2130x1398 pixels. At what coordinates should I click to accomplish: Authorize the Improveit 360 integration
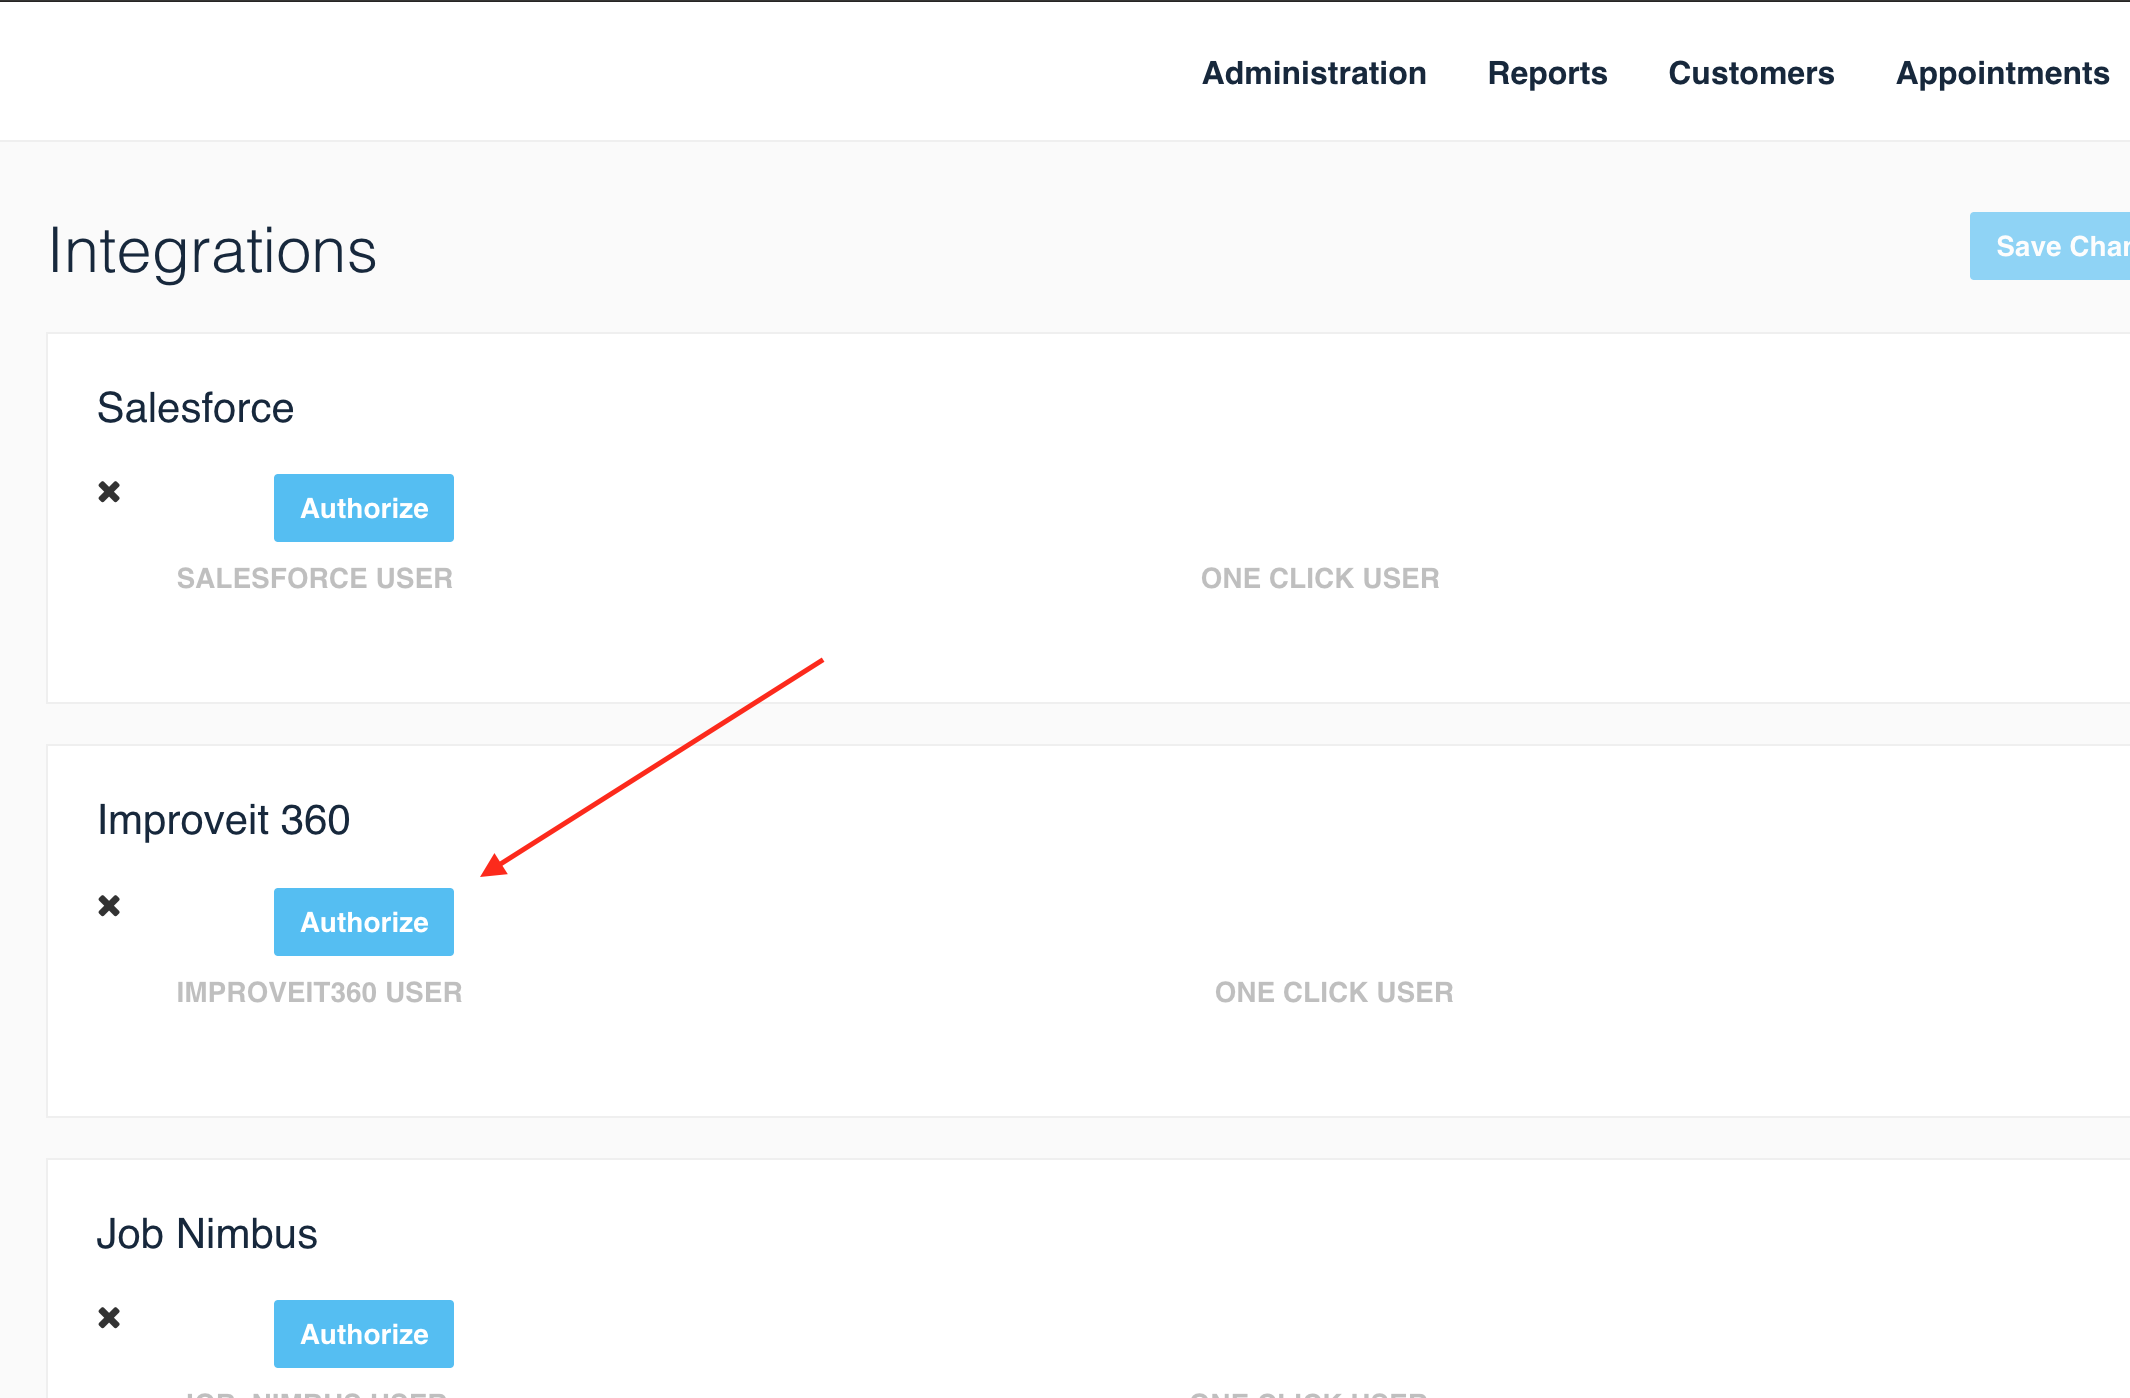tap(364, 922)
